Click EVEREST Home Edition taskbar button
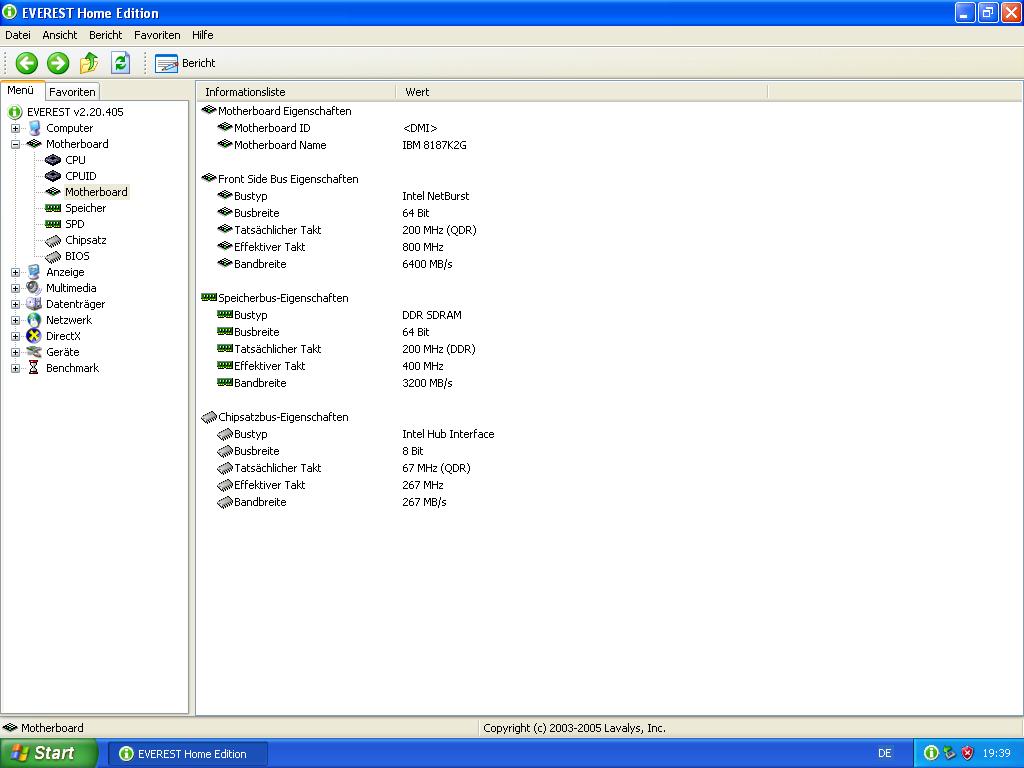Viewport: 1024px width, 768px height. pyautogui.click(x=187, y=754)
